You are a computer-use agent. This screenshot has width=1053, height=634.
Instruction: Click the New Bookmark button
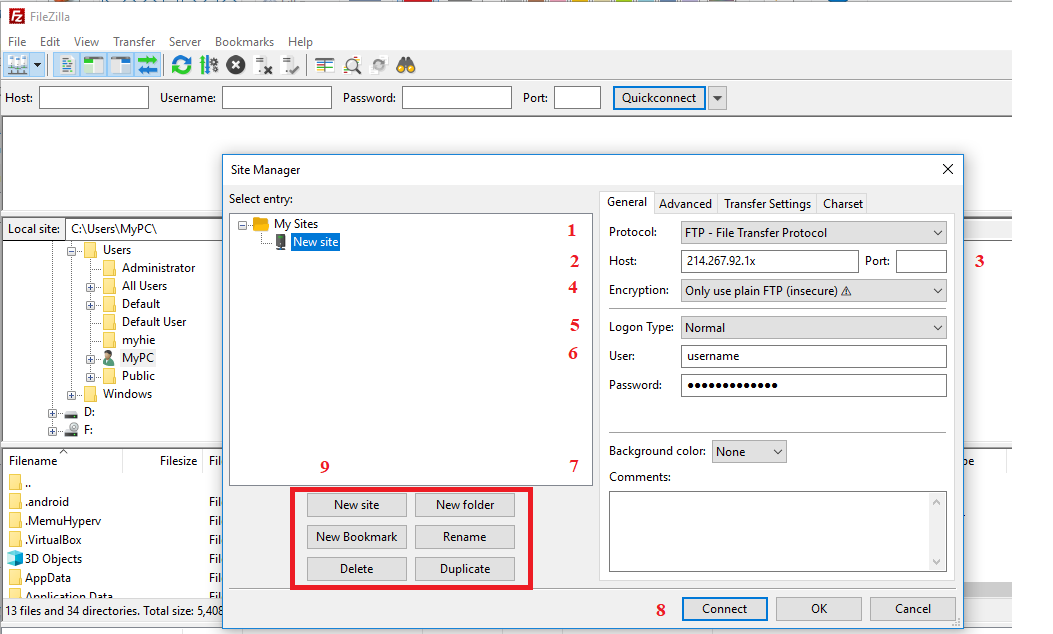pos(357,537)
